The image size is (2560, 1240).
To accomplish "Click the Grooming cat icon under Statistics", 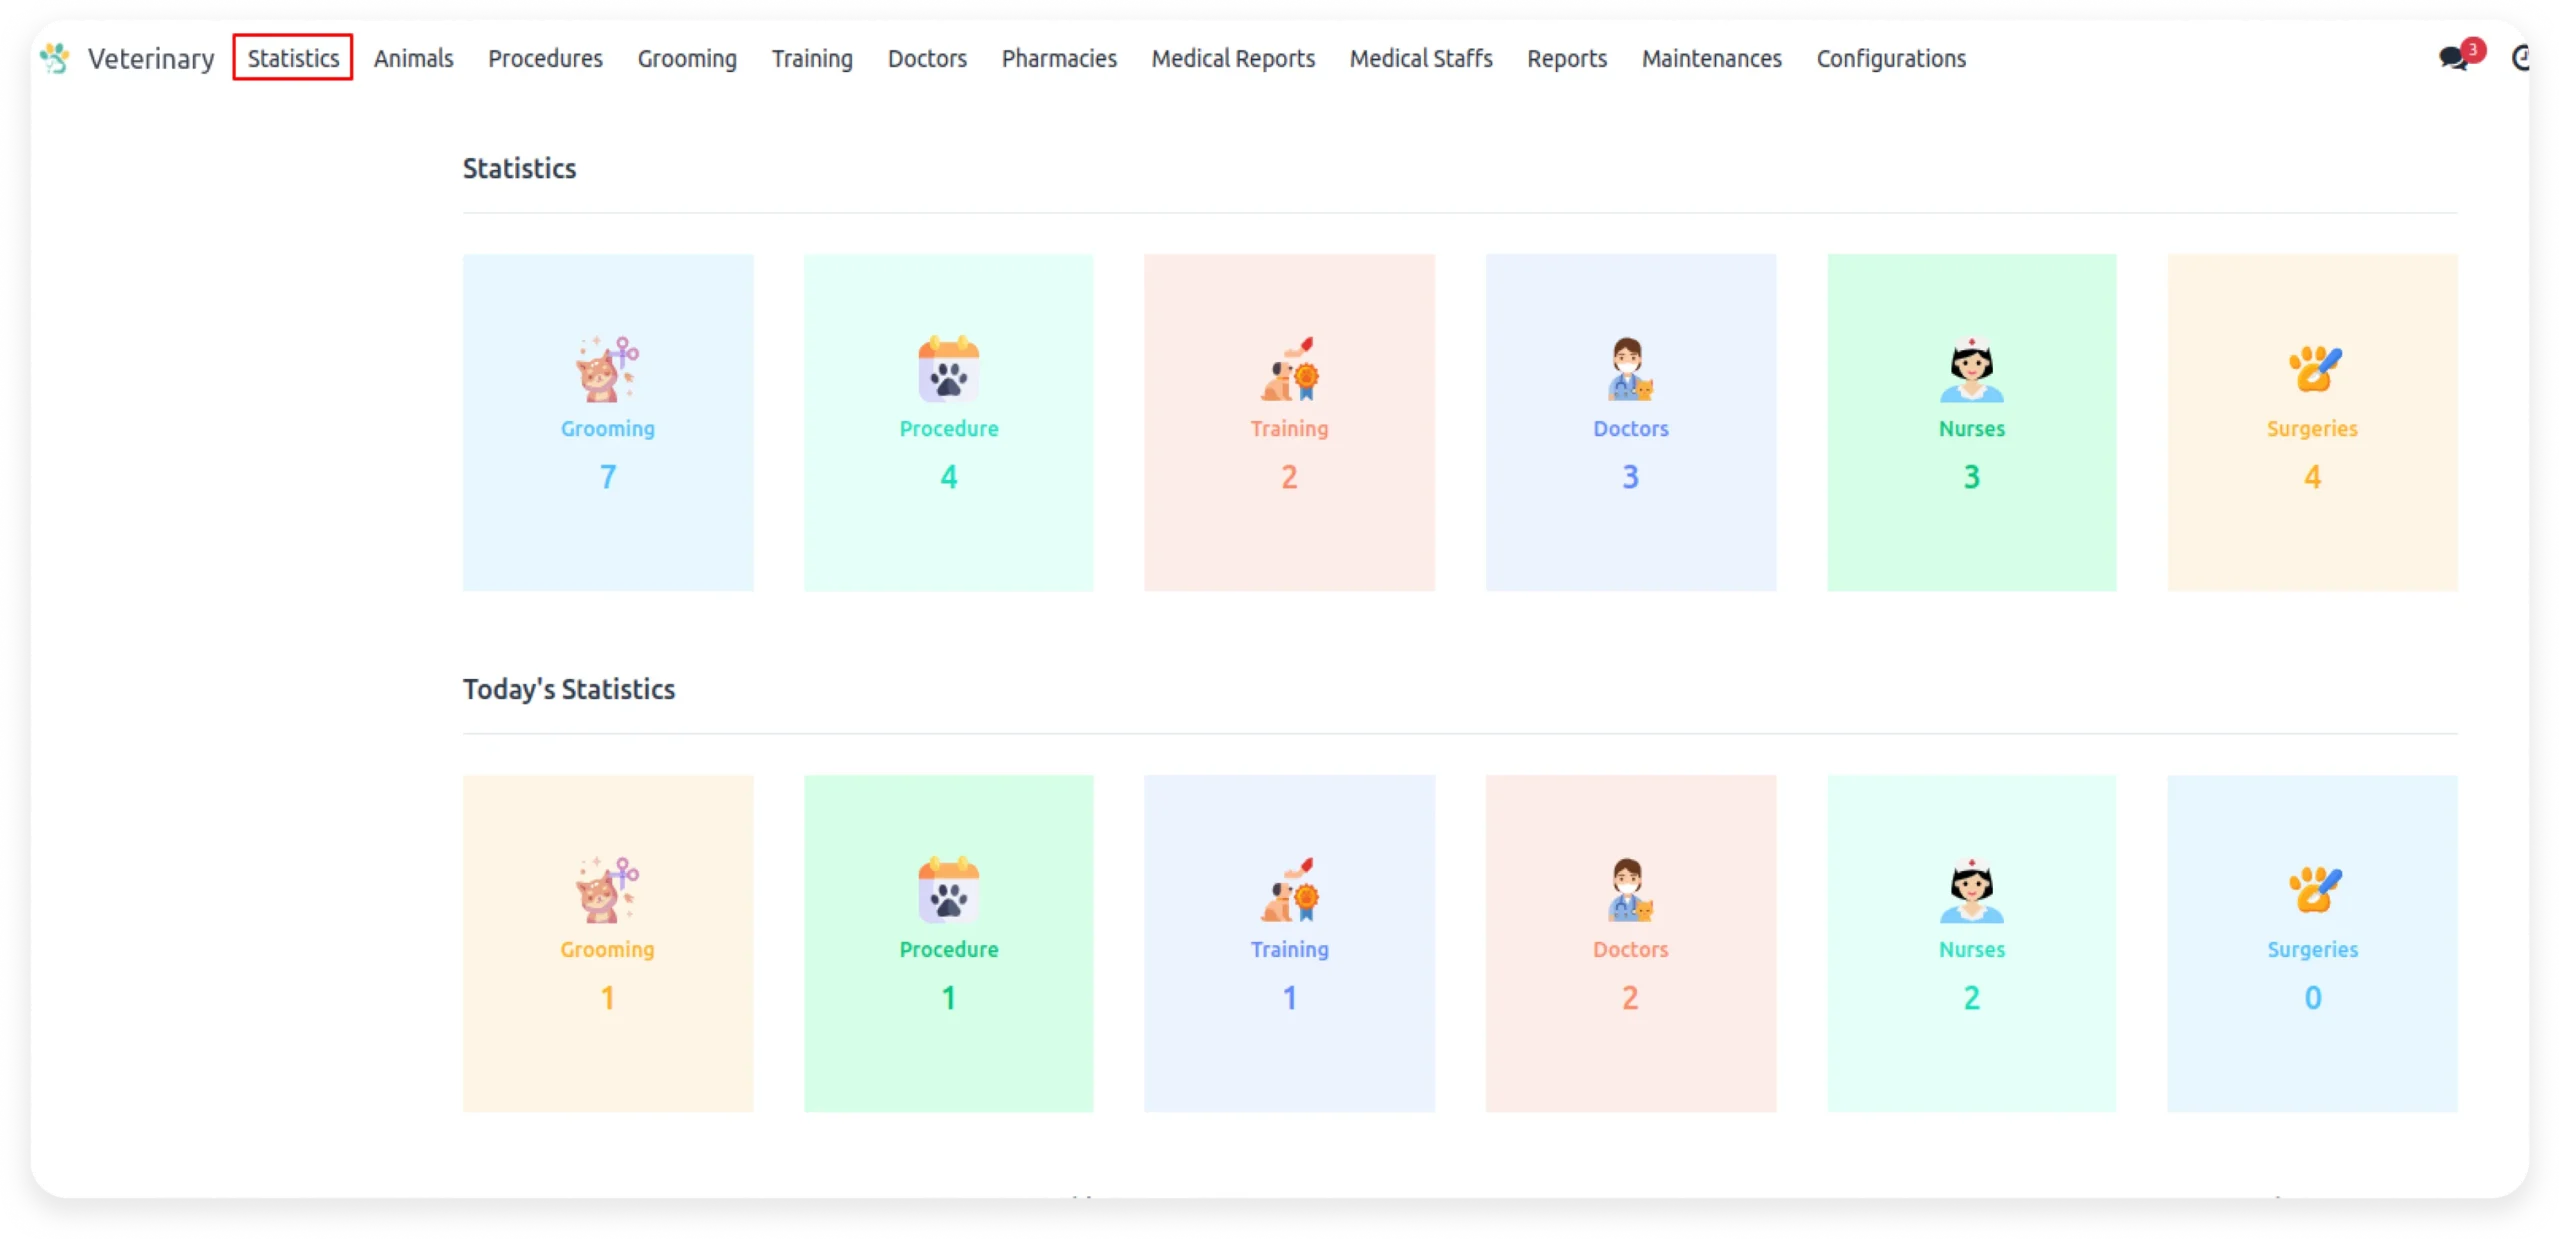I will coord(607,369).
